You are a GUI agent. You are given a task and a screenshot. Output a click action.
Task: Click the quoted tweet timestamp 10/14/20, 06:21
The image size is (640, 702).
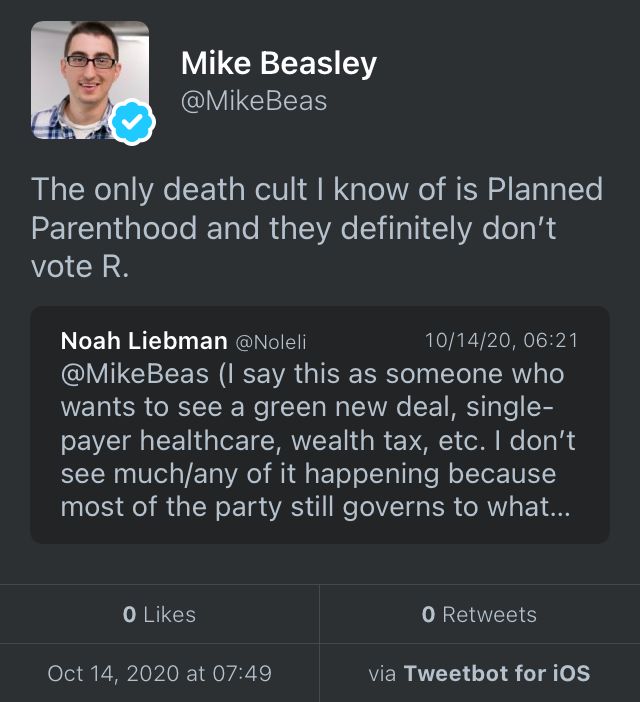click(x=503, y=341)
